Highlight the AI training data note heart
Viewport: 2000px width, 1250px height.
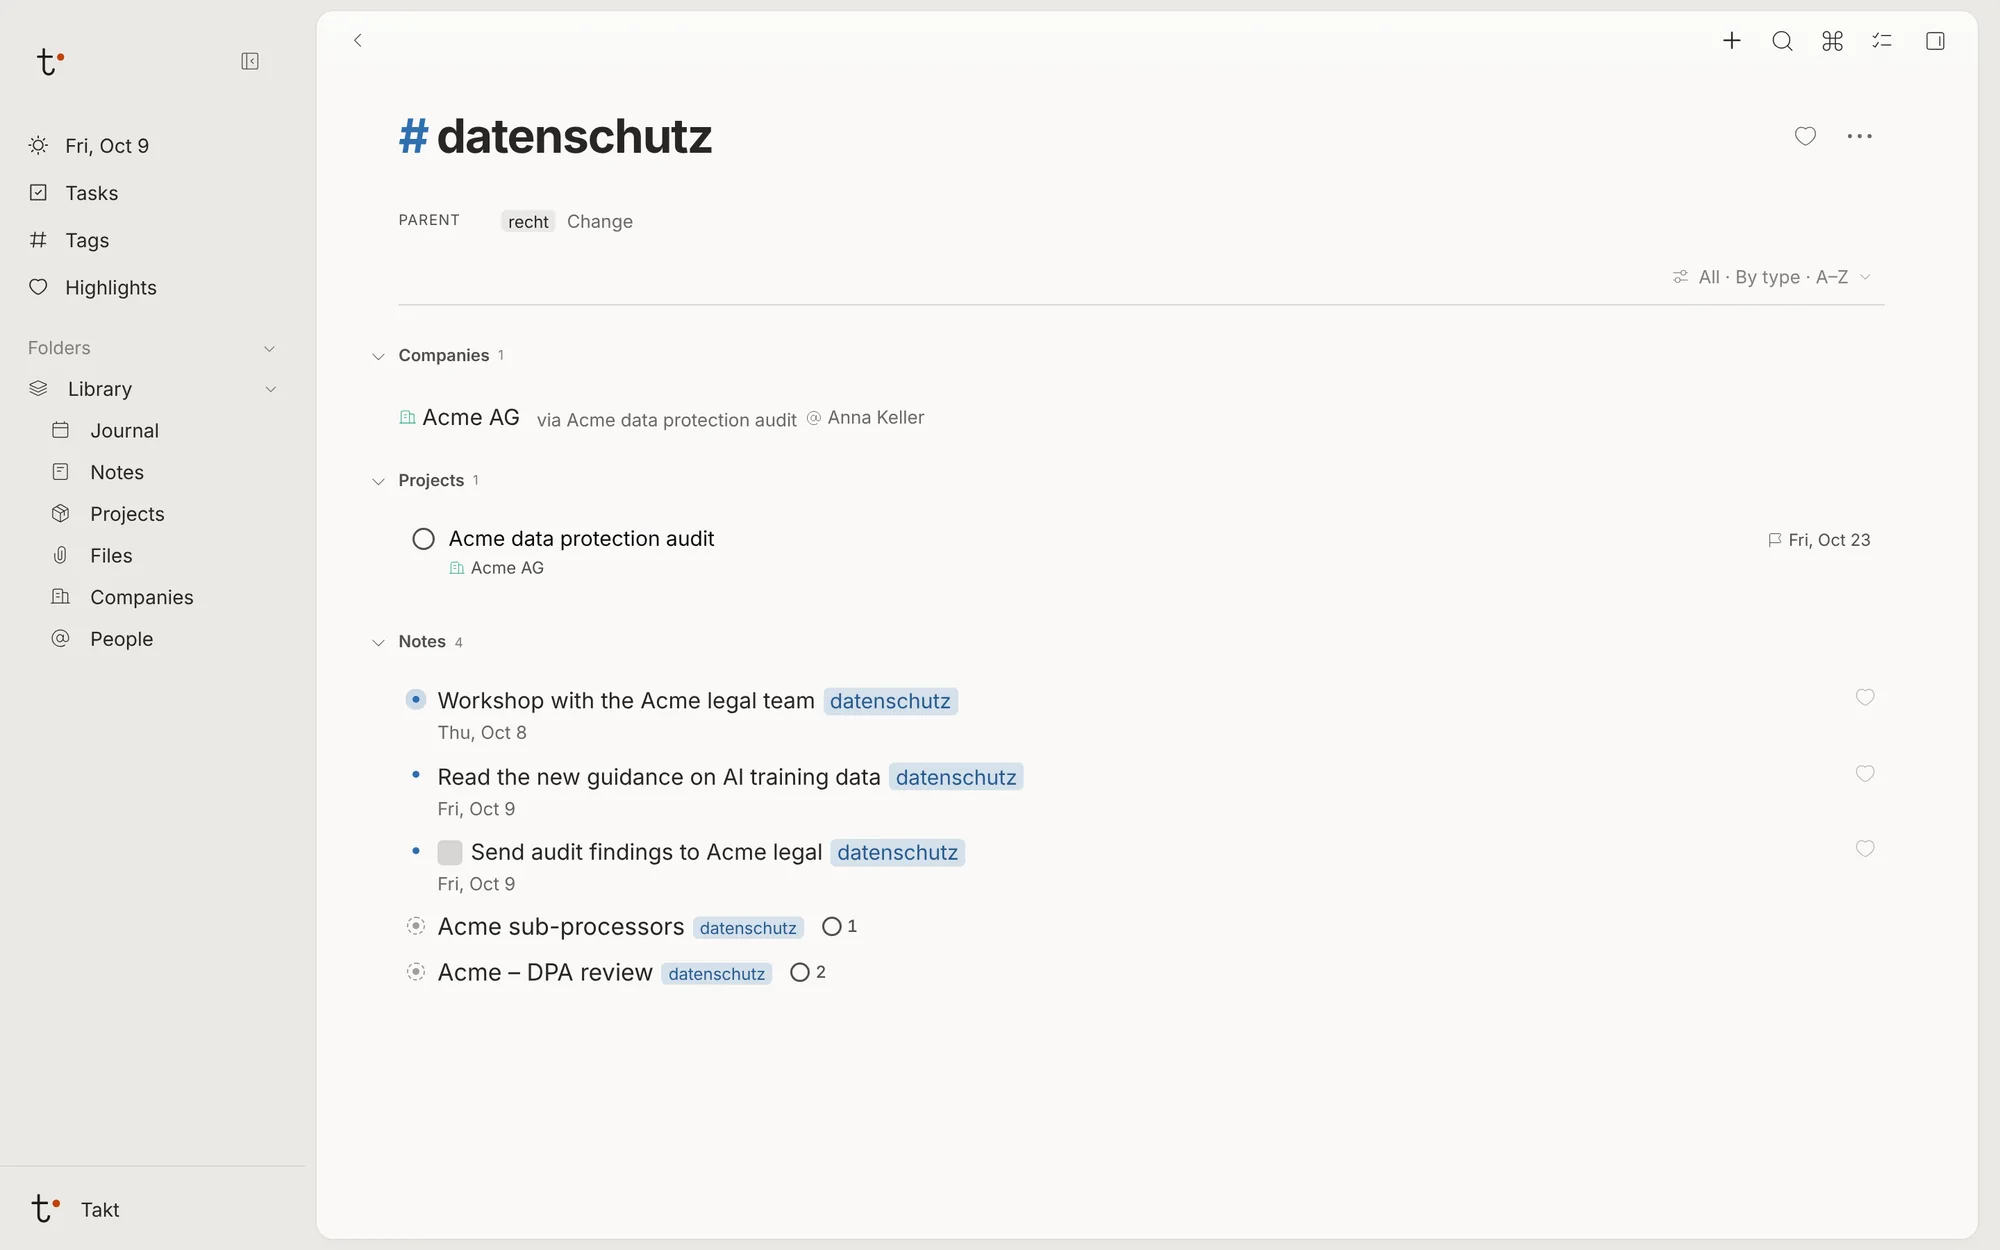(x=1865, y=773)
